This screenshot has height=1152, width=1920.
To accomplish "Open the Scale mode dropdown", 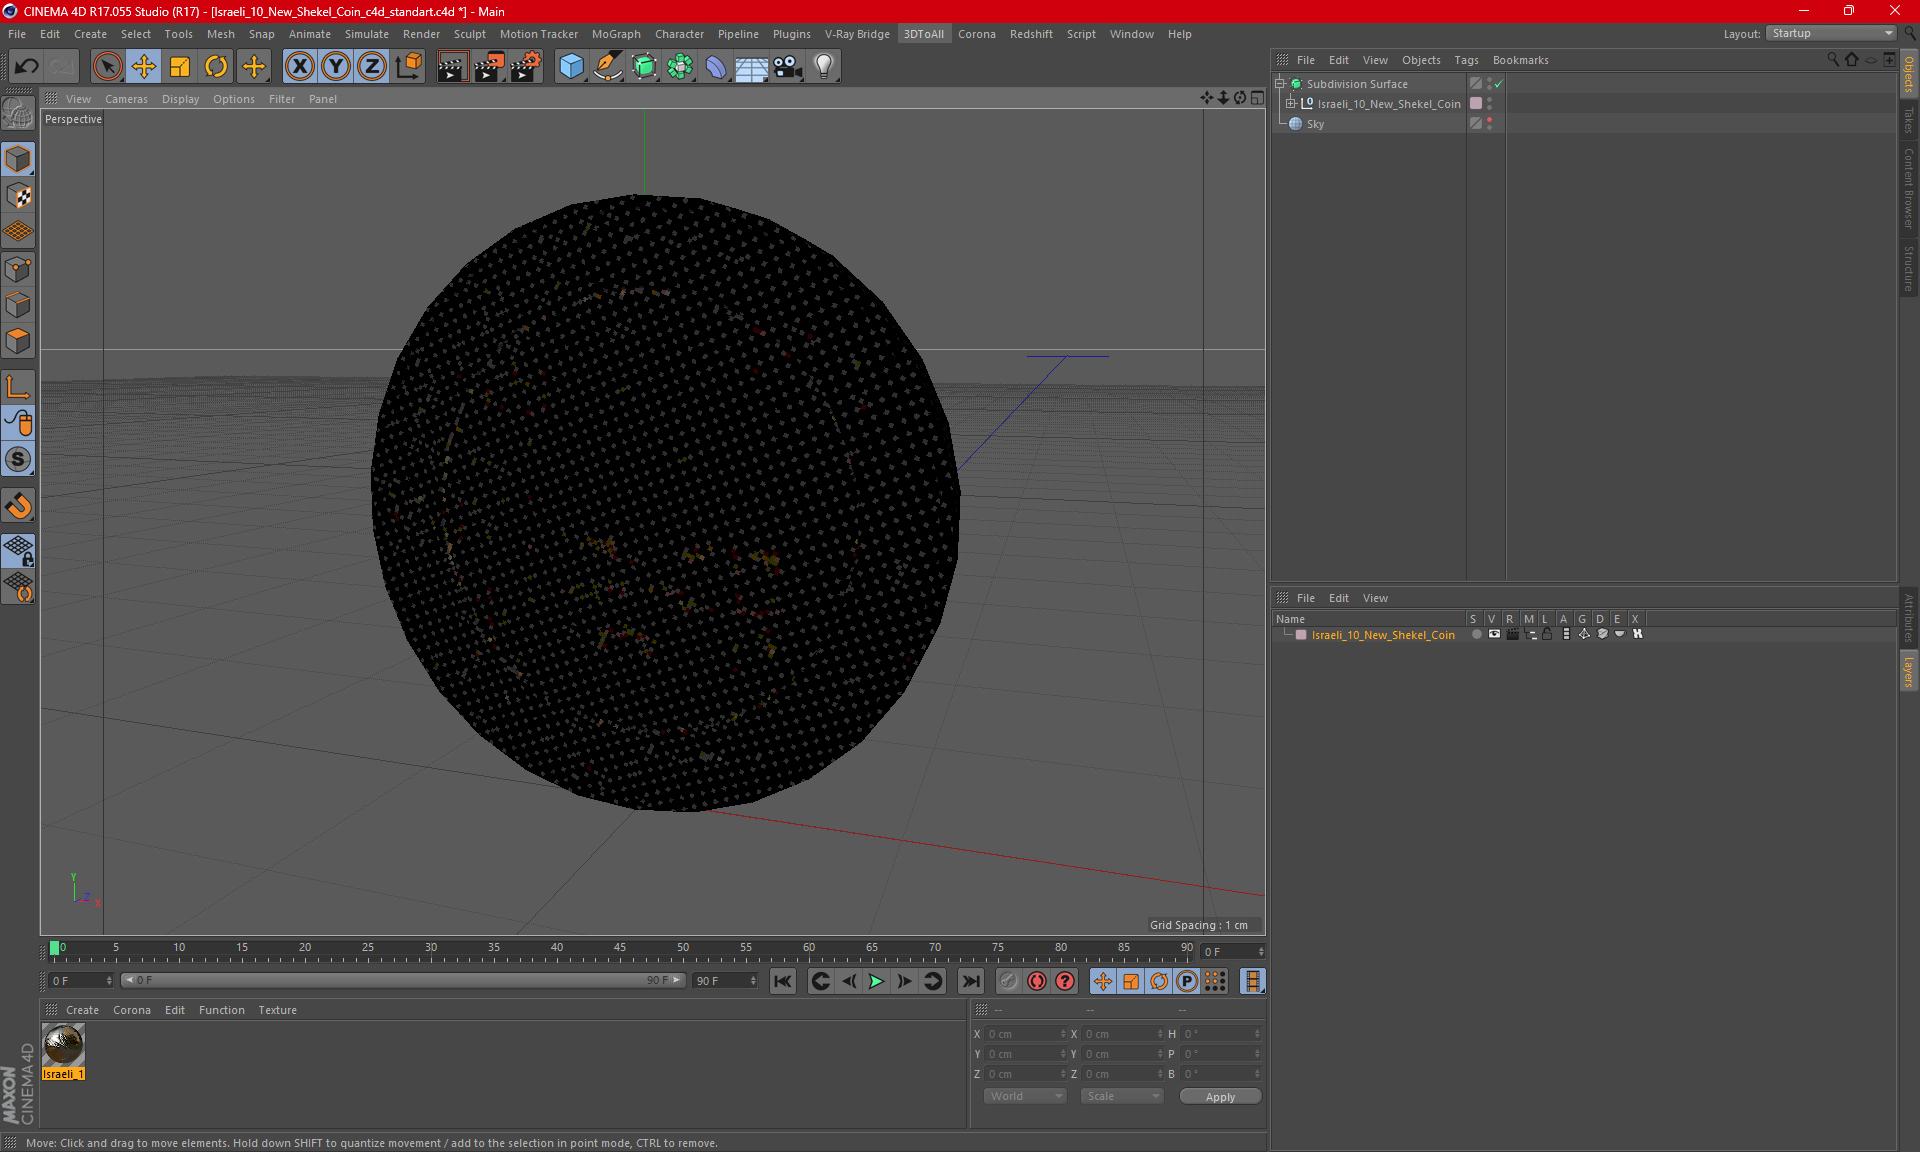I will 1121,1096.
